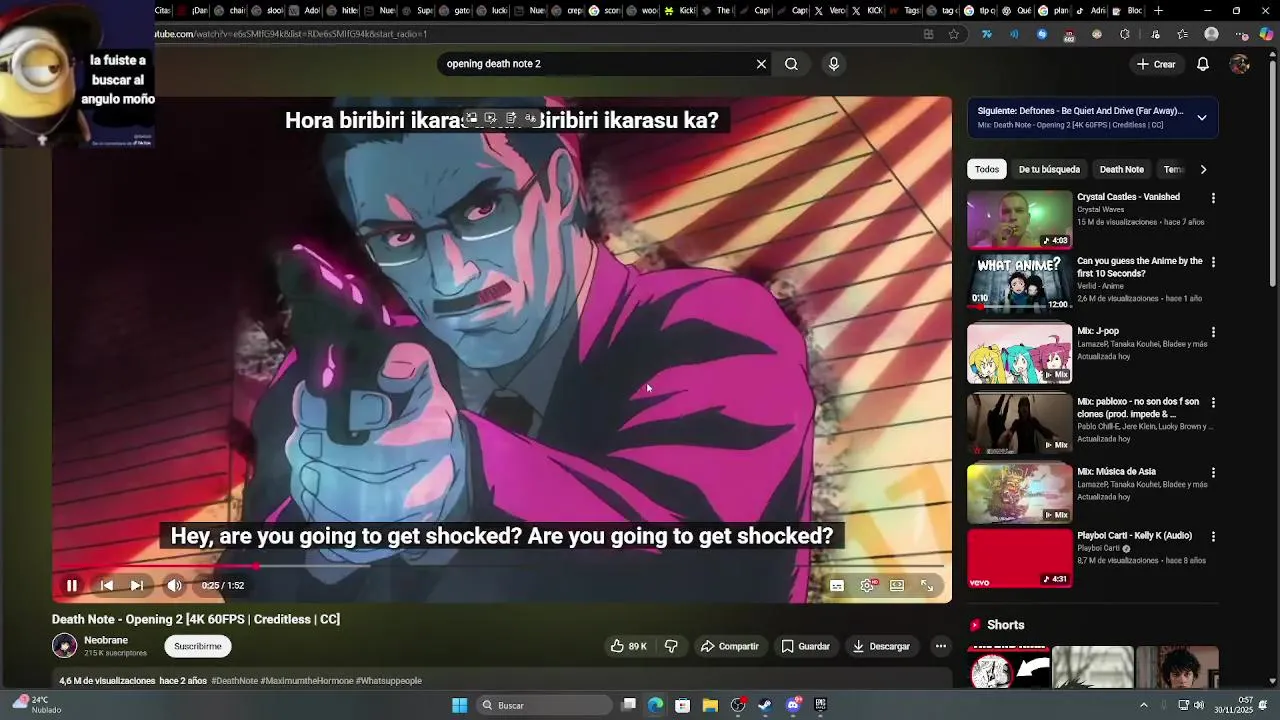Click the Descargar download button
The image size is (1280, 720).
click(x=881, y=647)
